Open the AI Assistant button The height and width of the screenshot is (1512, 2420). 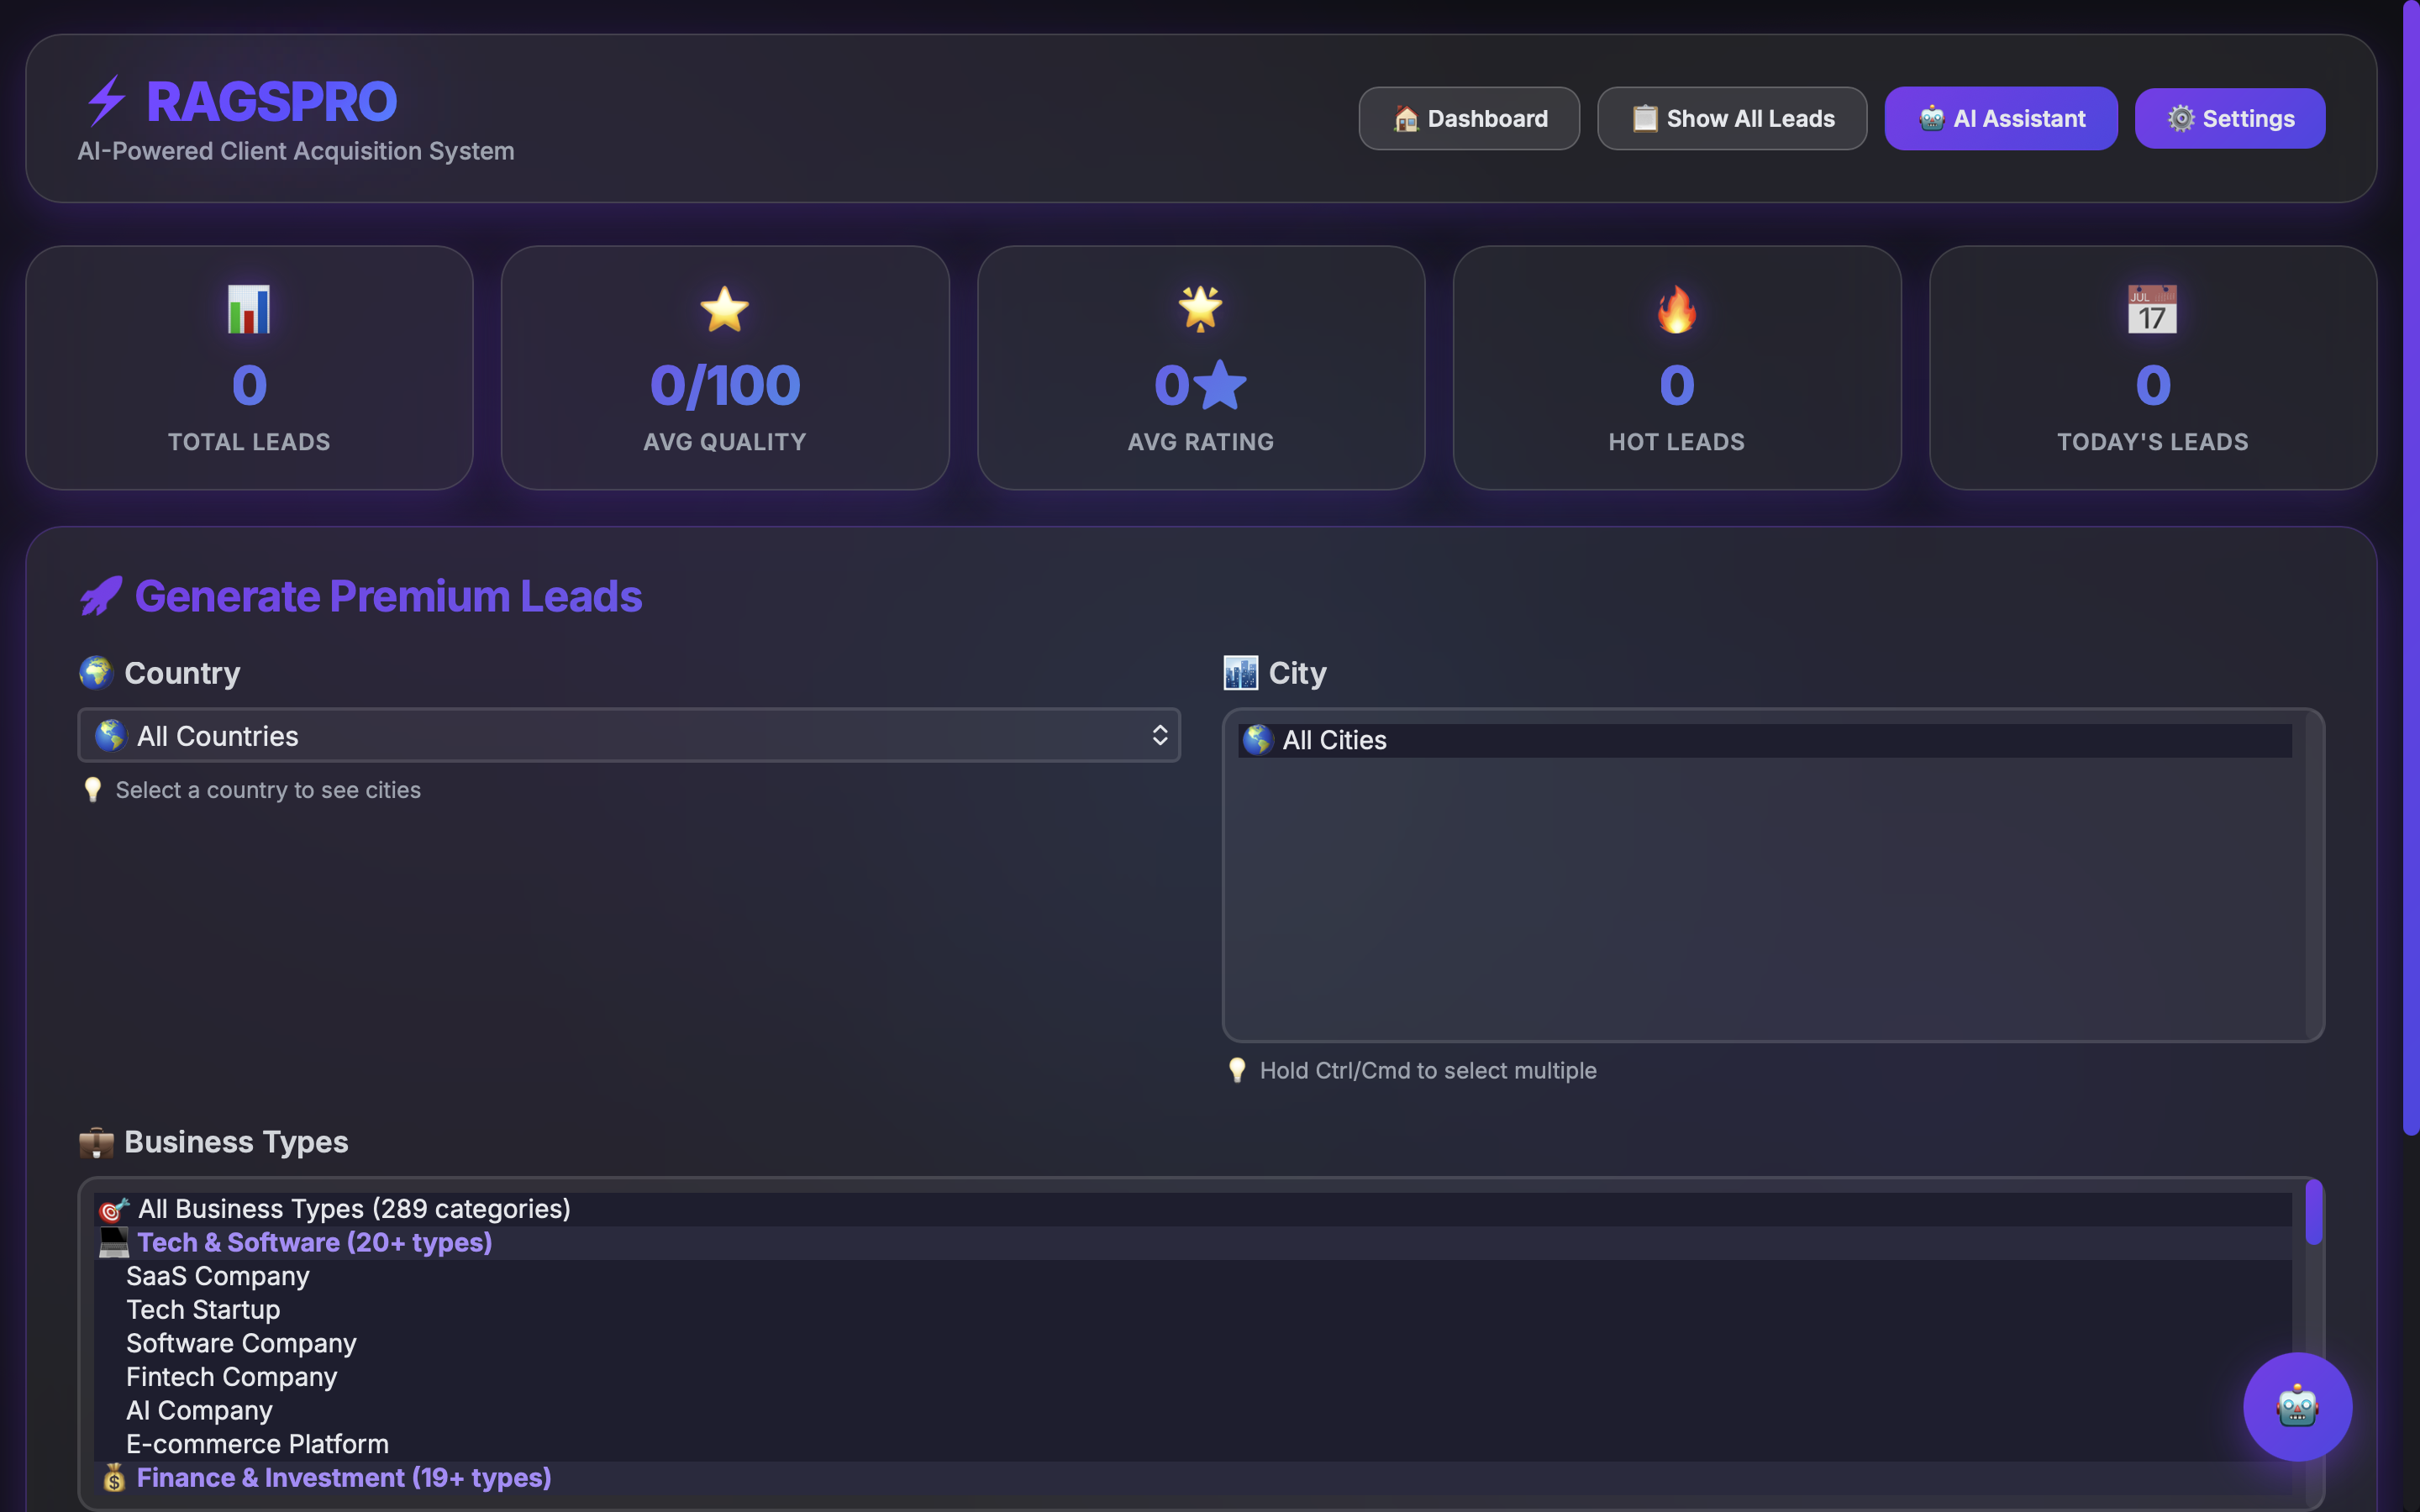click(x=2001, y=119)
